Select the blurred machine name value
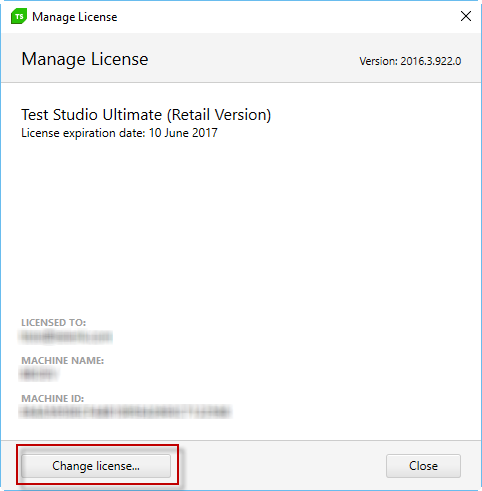The width and height of the screenshot is (482, 491). tap(38, 374)
